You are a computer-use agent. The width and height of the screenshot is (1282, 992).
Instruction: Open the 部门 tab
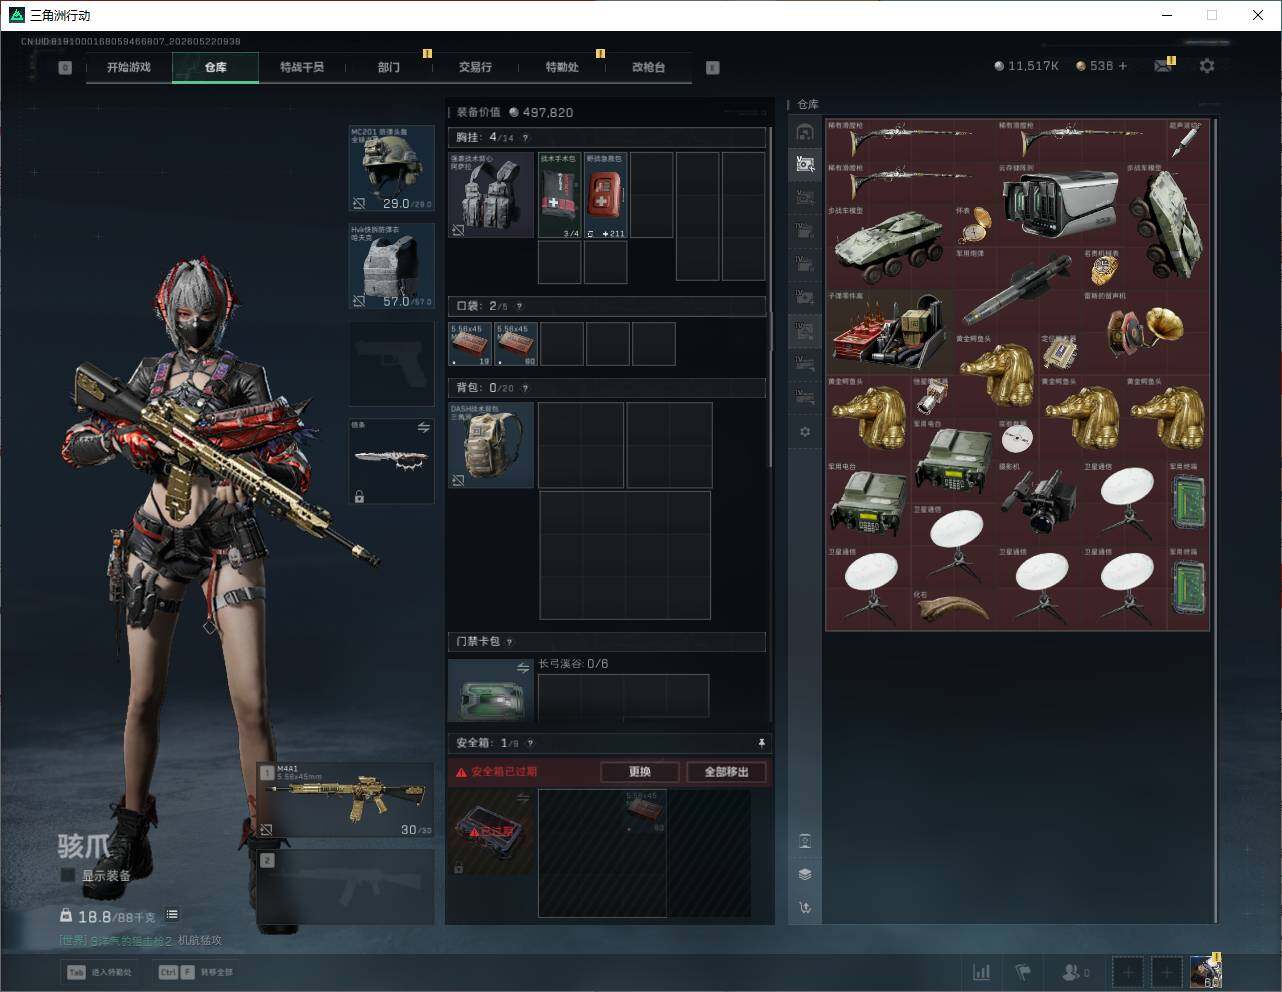point(389,67)
